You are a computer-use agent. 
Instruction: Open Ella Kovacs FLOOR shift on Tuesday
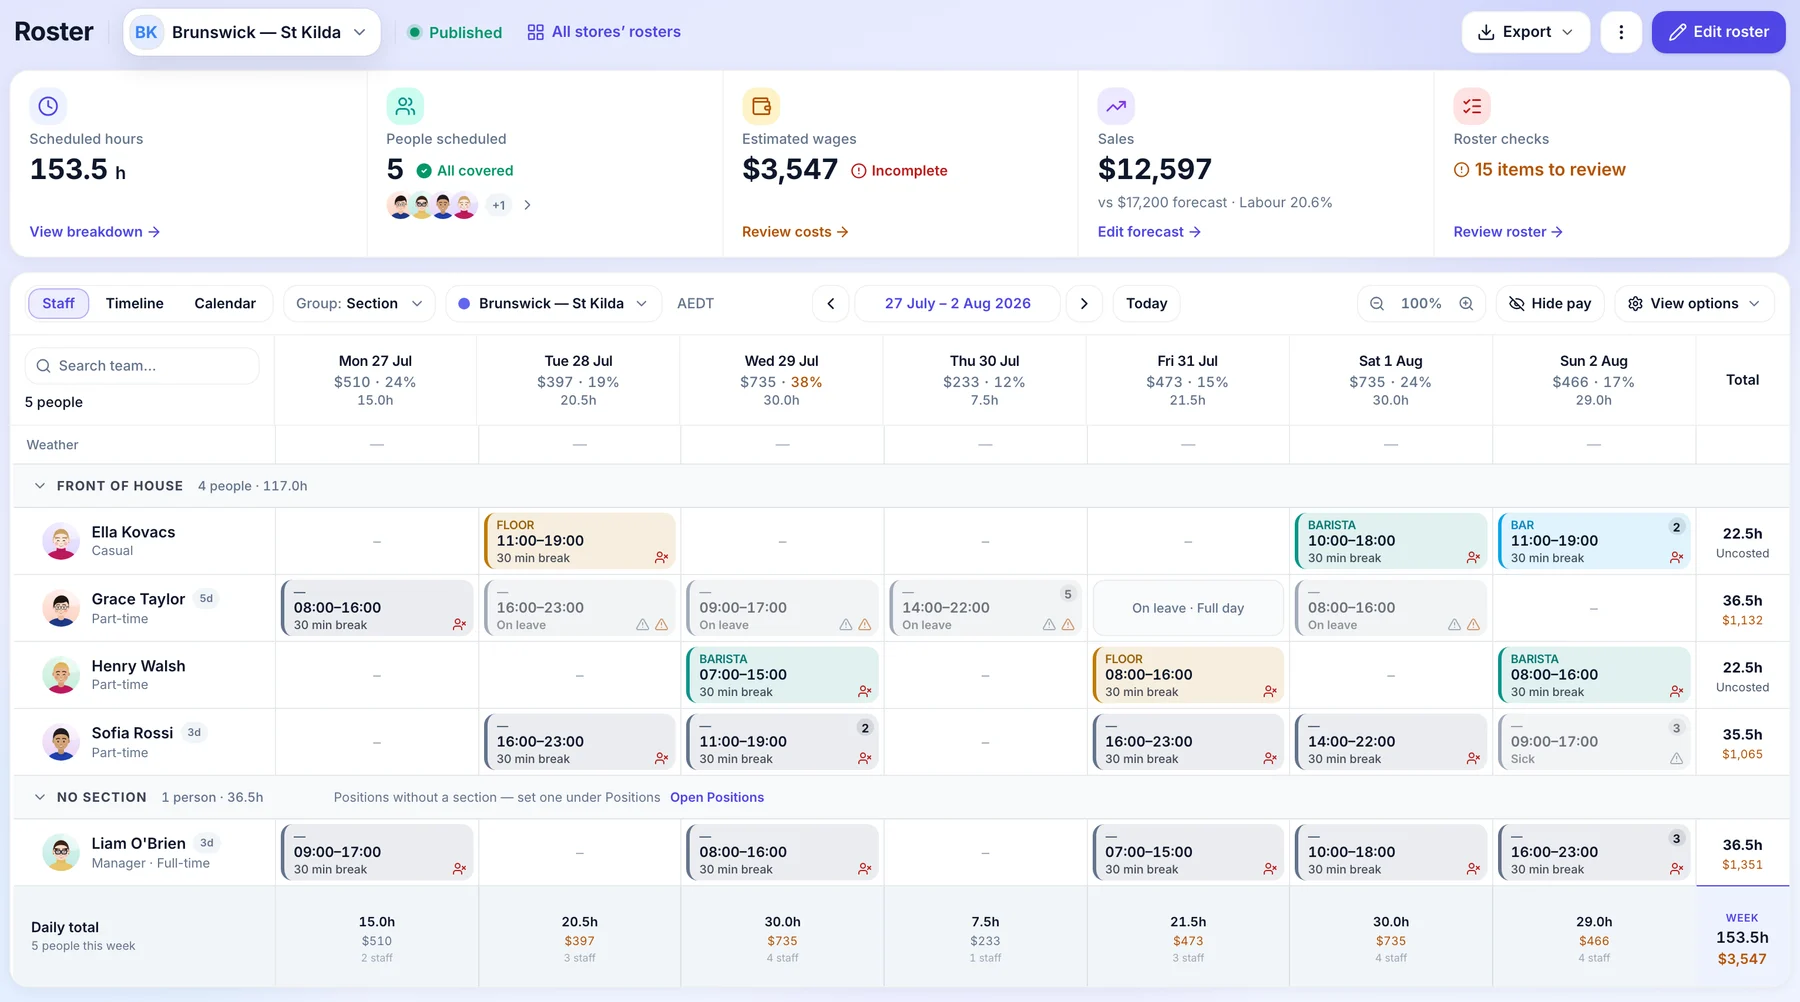point(579,541)
